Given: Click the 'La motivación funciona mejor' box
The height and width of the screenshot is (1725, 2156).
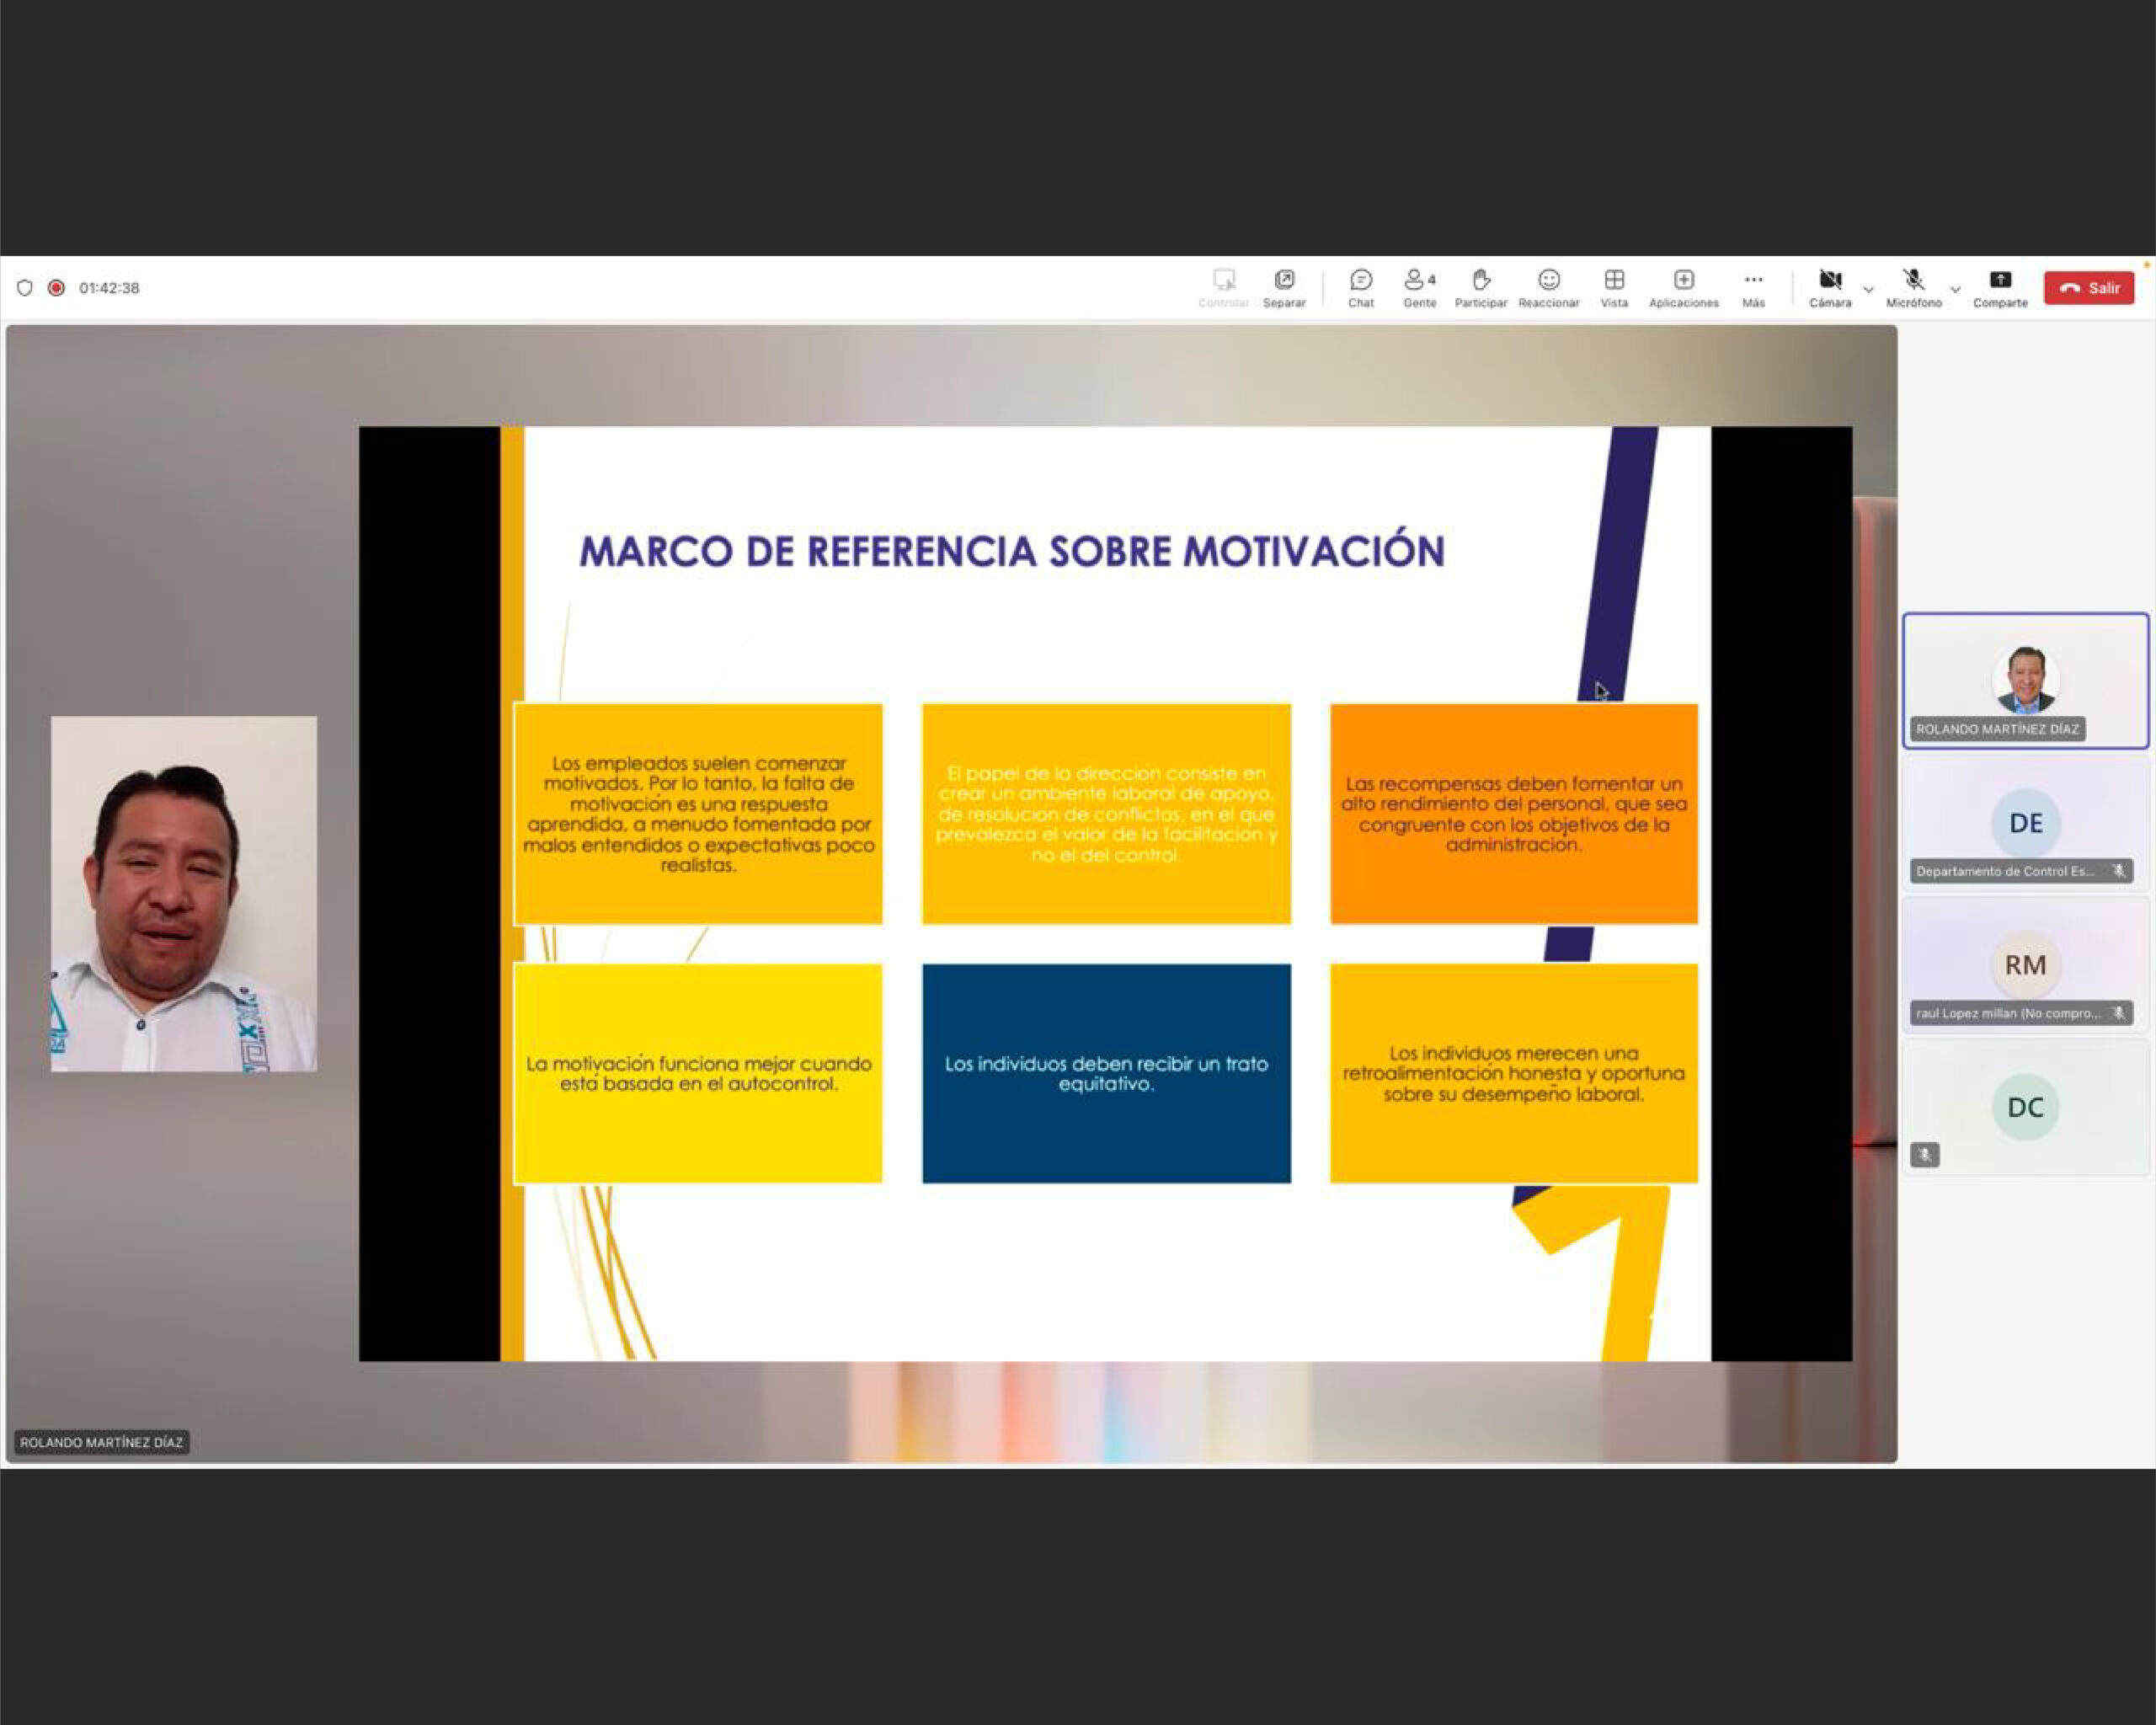Looking at the screenshot, I should point(698,1073).
